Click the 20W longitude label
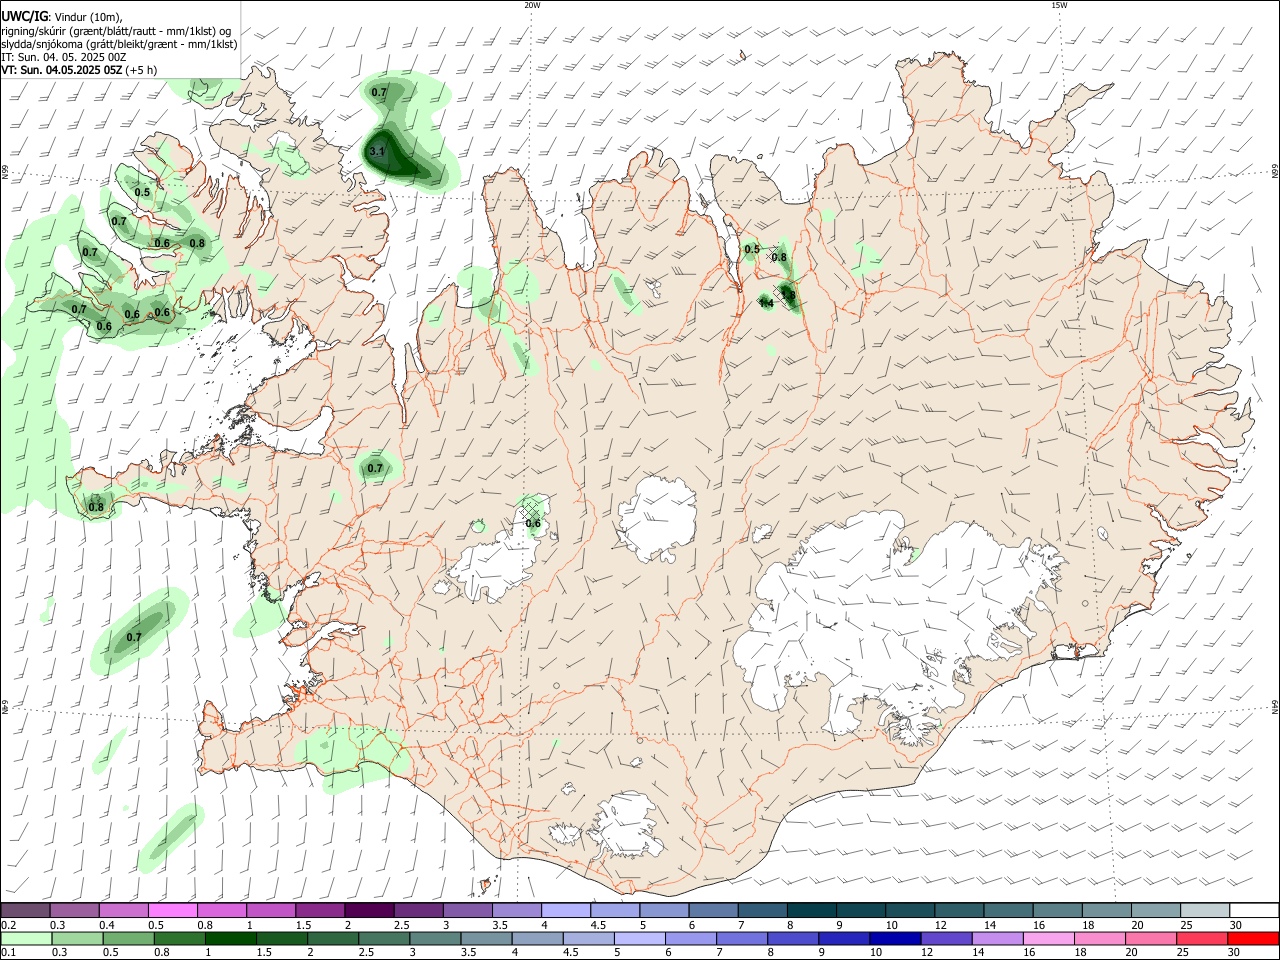 (532, 5)
